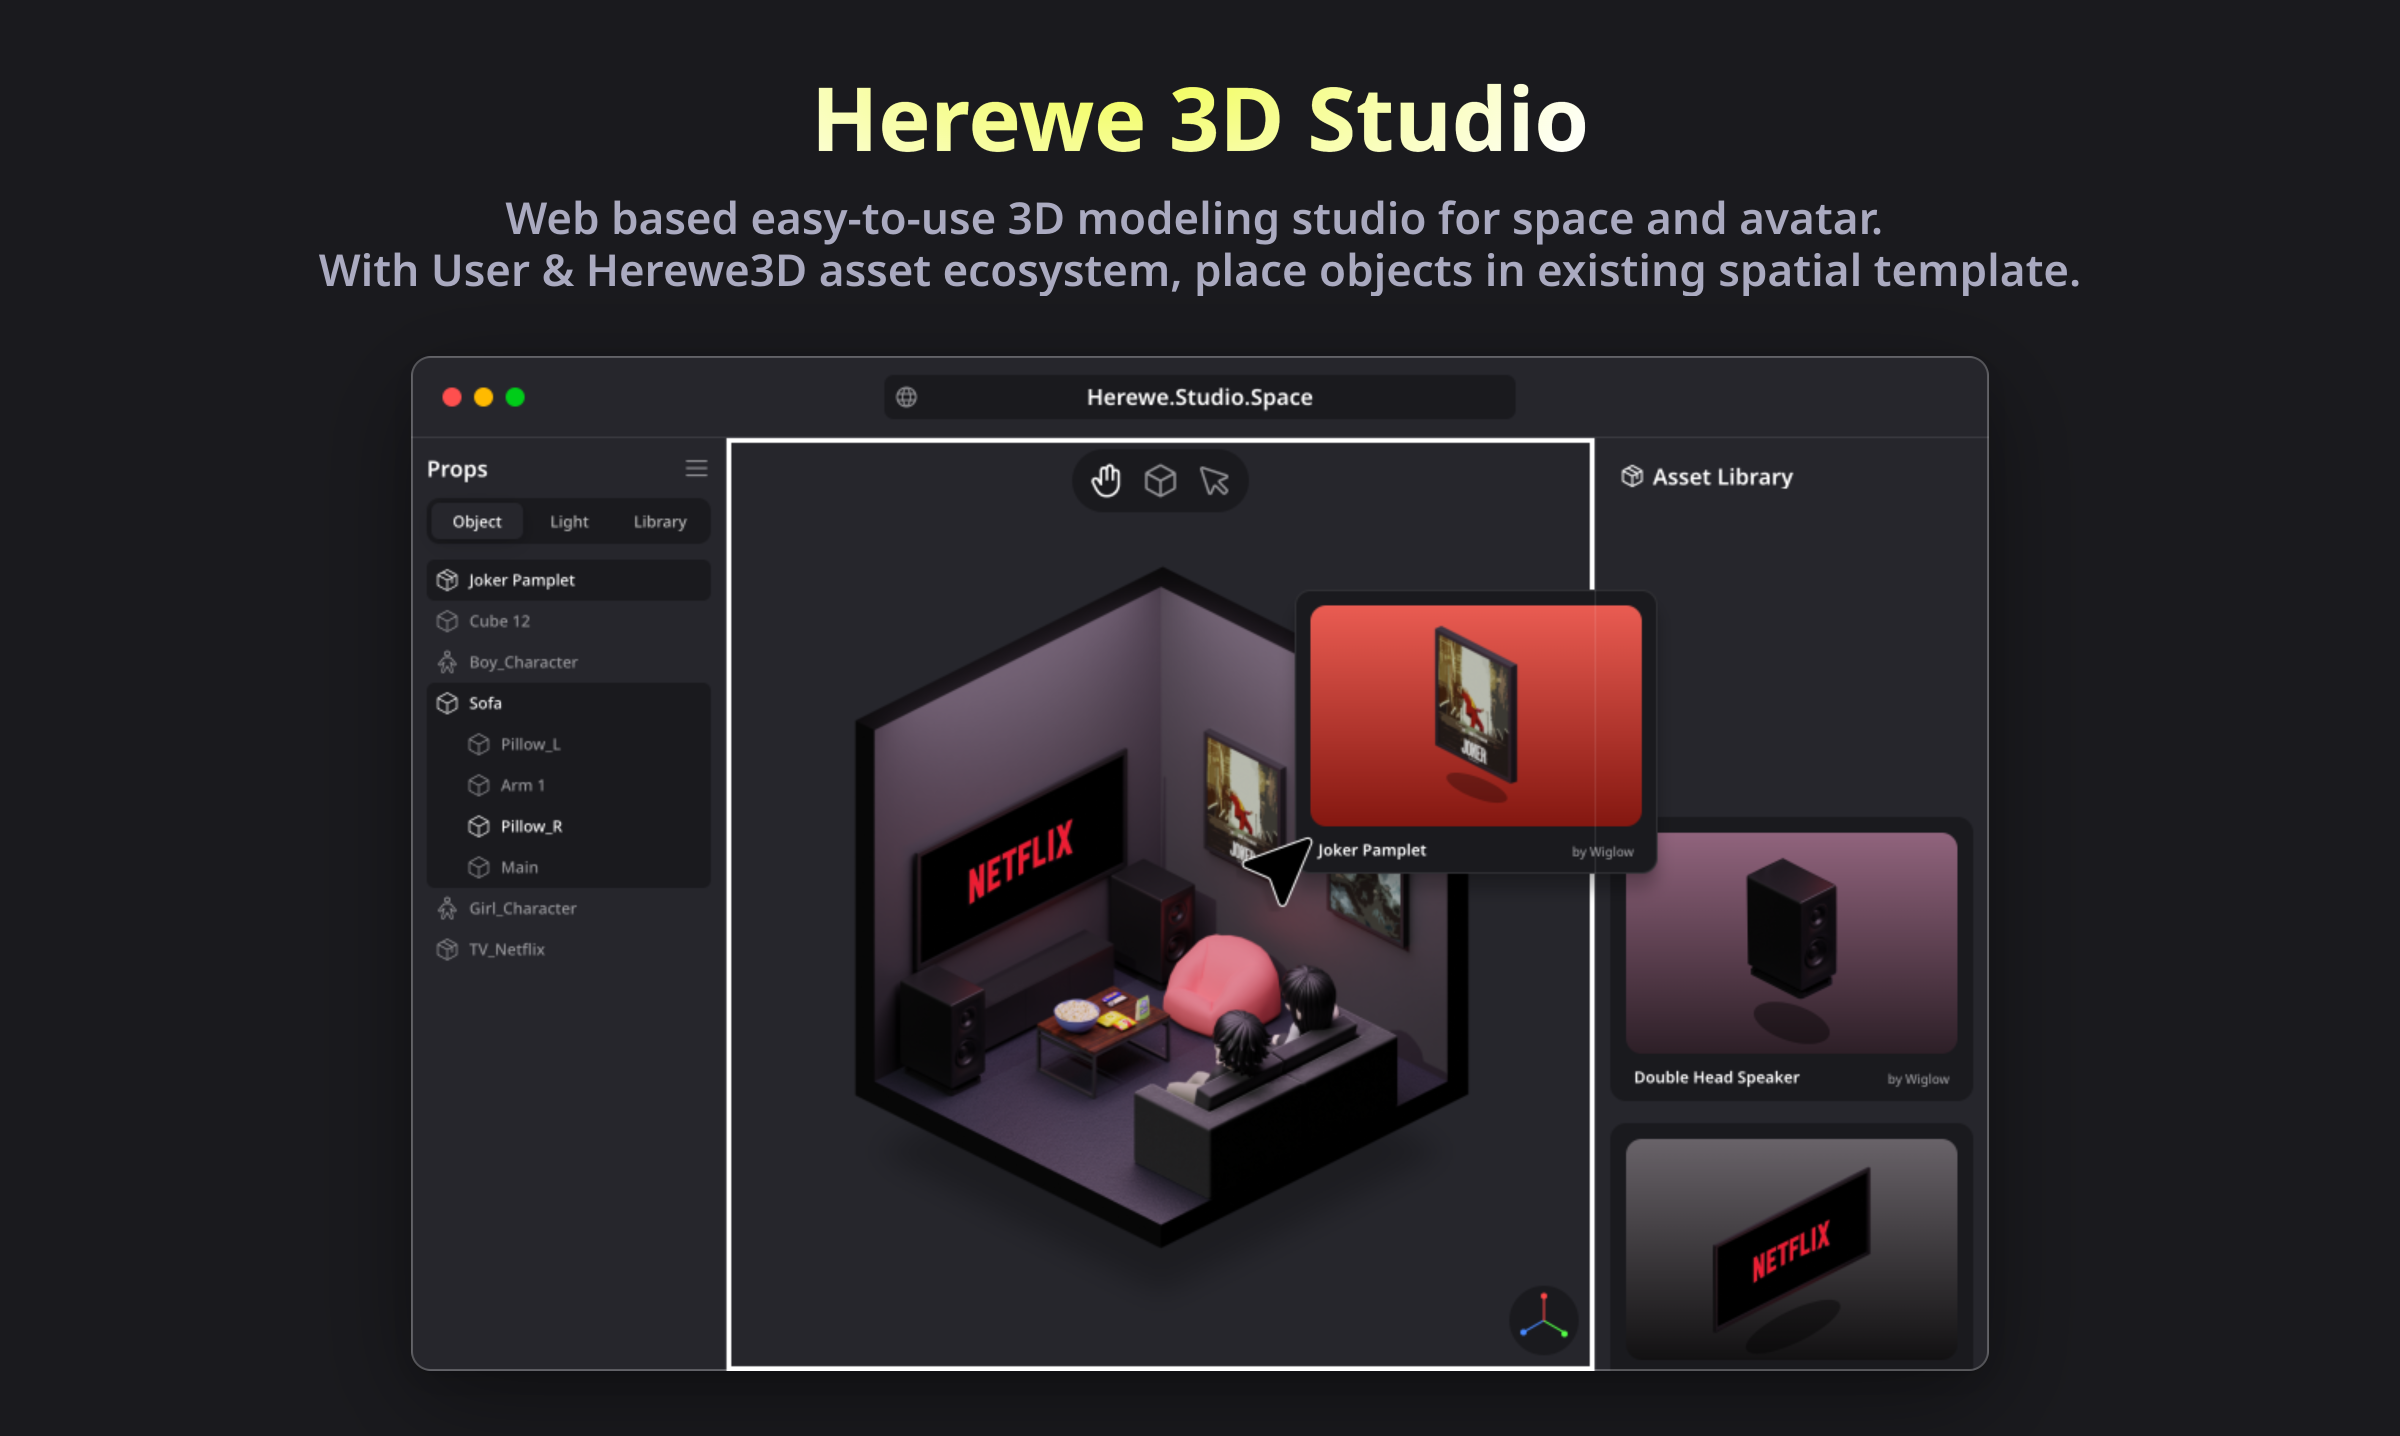Select the Pillow_R child item

pos(531,826)
